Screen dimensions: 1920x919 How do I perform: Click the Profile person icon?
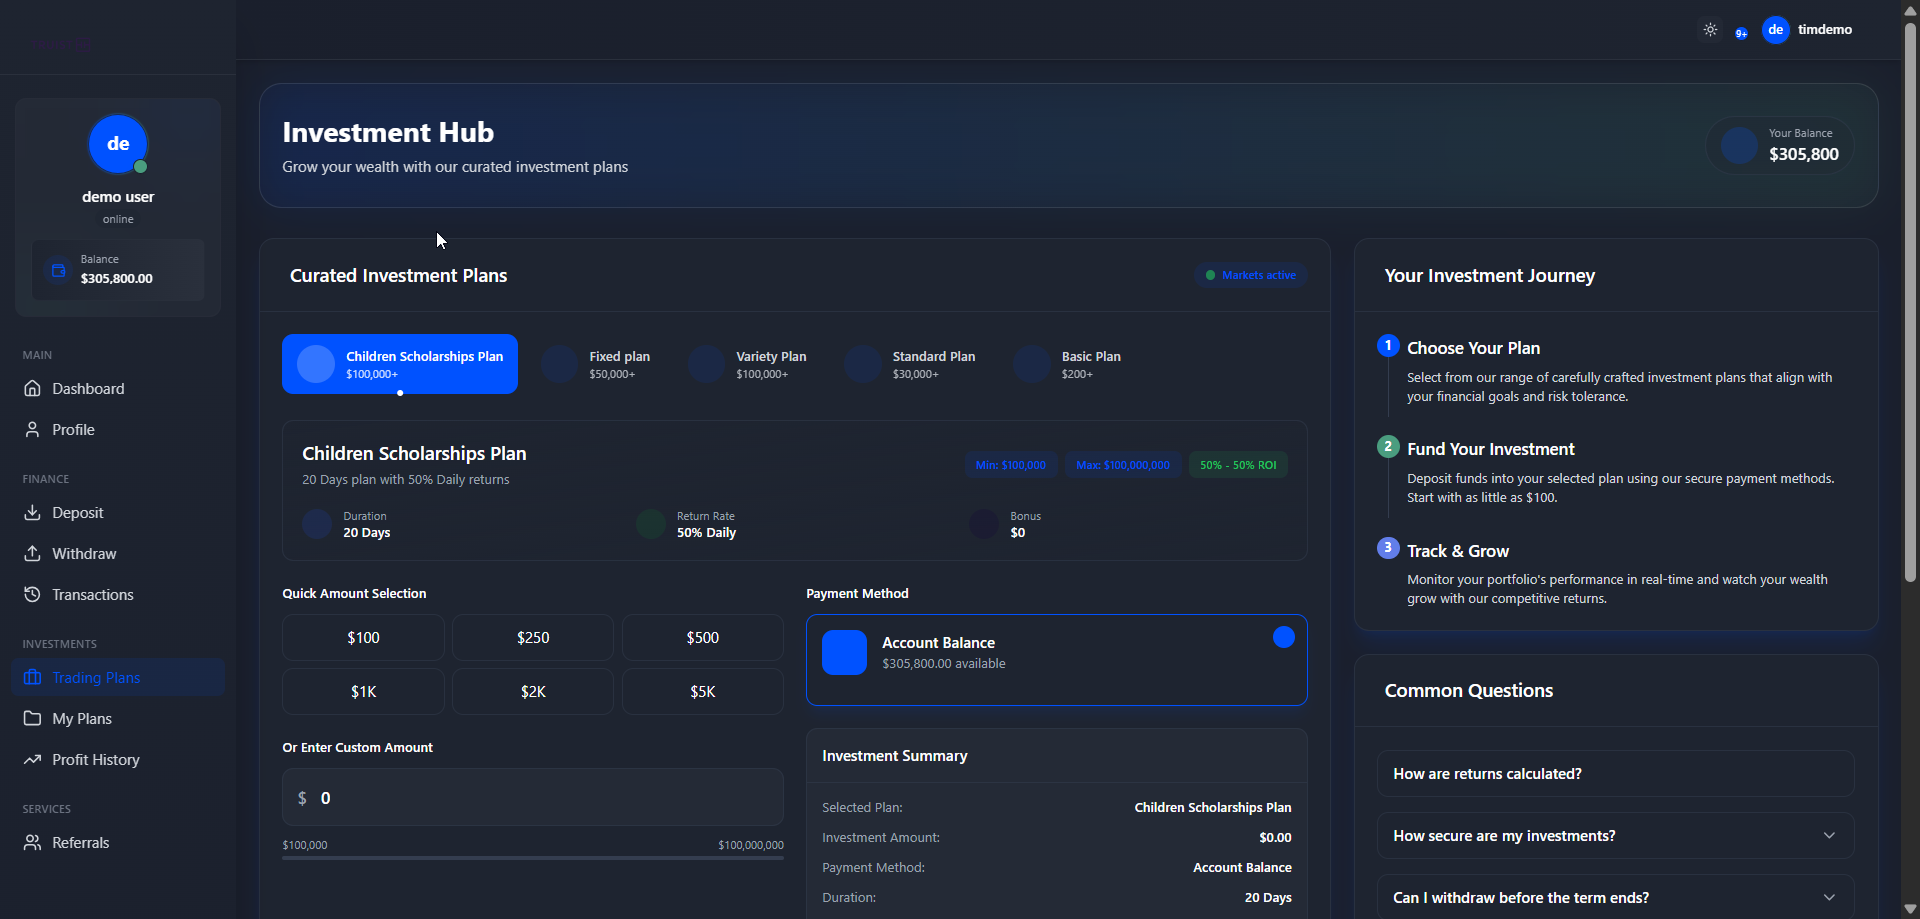[33, 429]
